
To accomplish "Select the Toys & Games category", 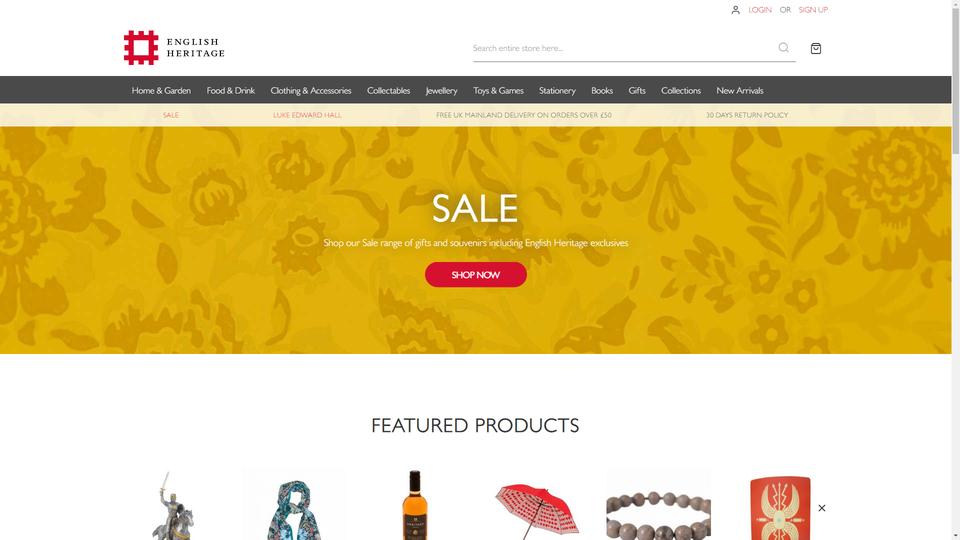I will click(x=498, y=91).
